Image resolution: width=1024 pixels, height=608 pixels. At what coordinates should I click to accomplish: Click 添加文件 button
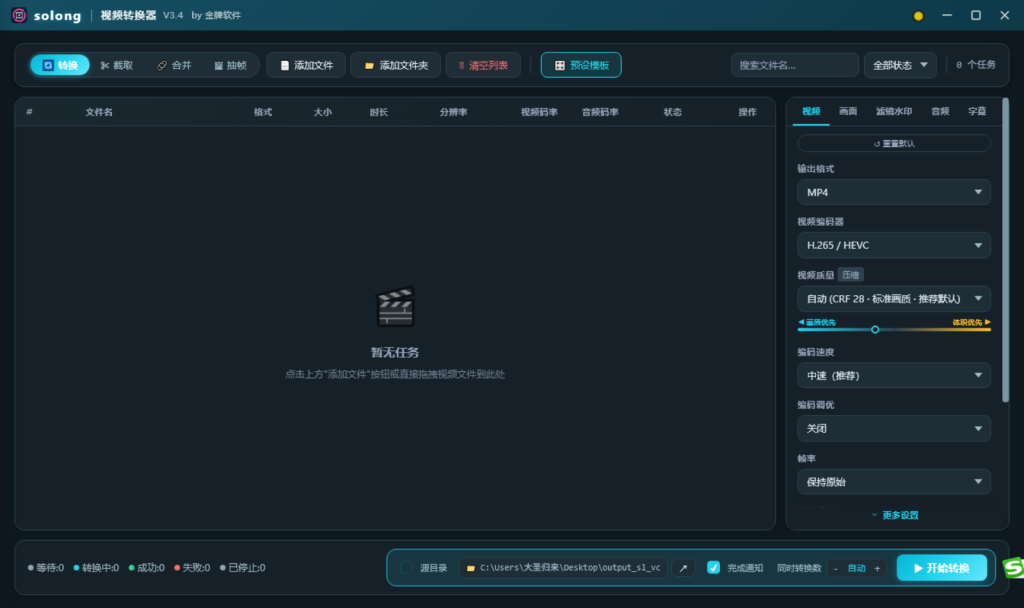coord(306,65)
